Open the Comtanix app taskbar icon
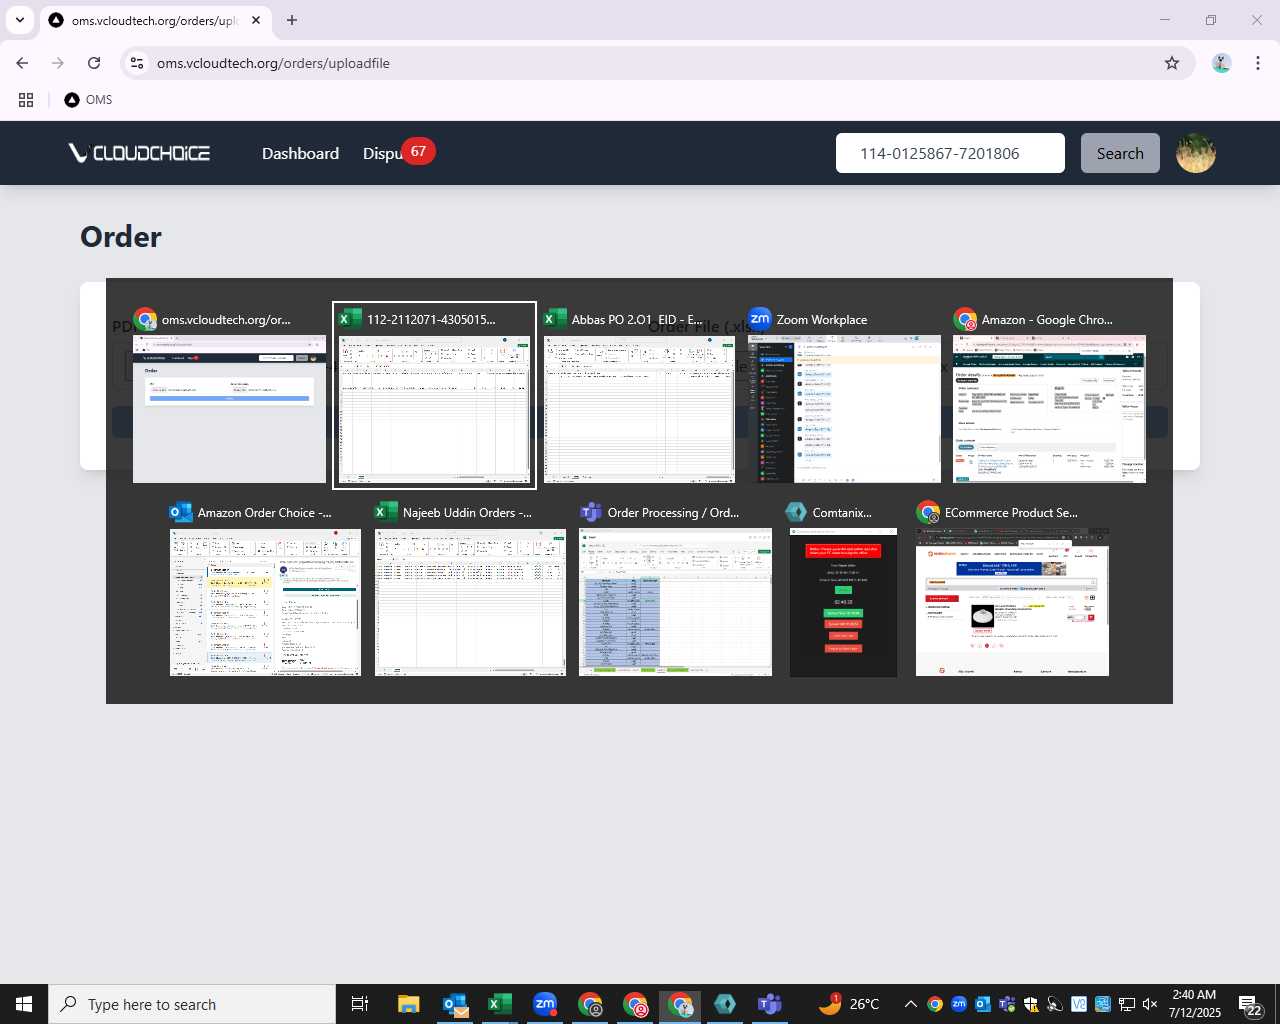This screenshot has height=1024, width=1280. pyautogui.click(x=725, y=1004)
